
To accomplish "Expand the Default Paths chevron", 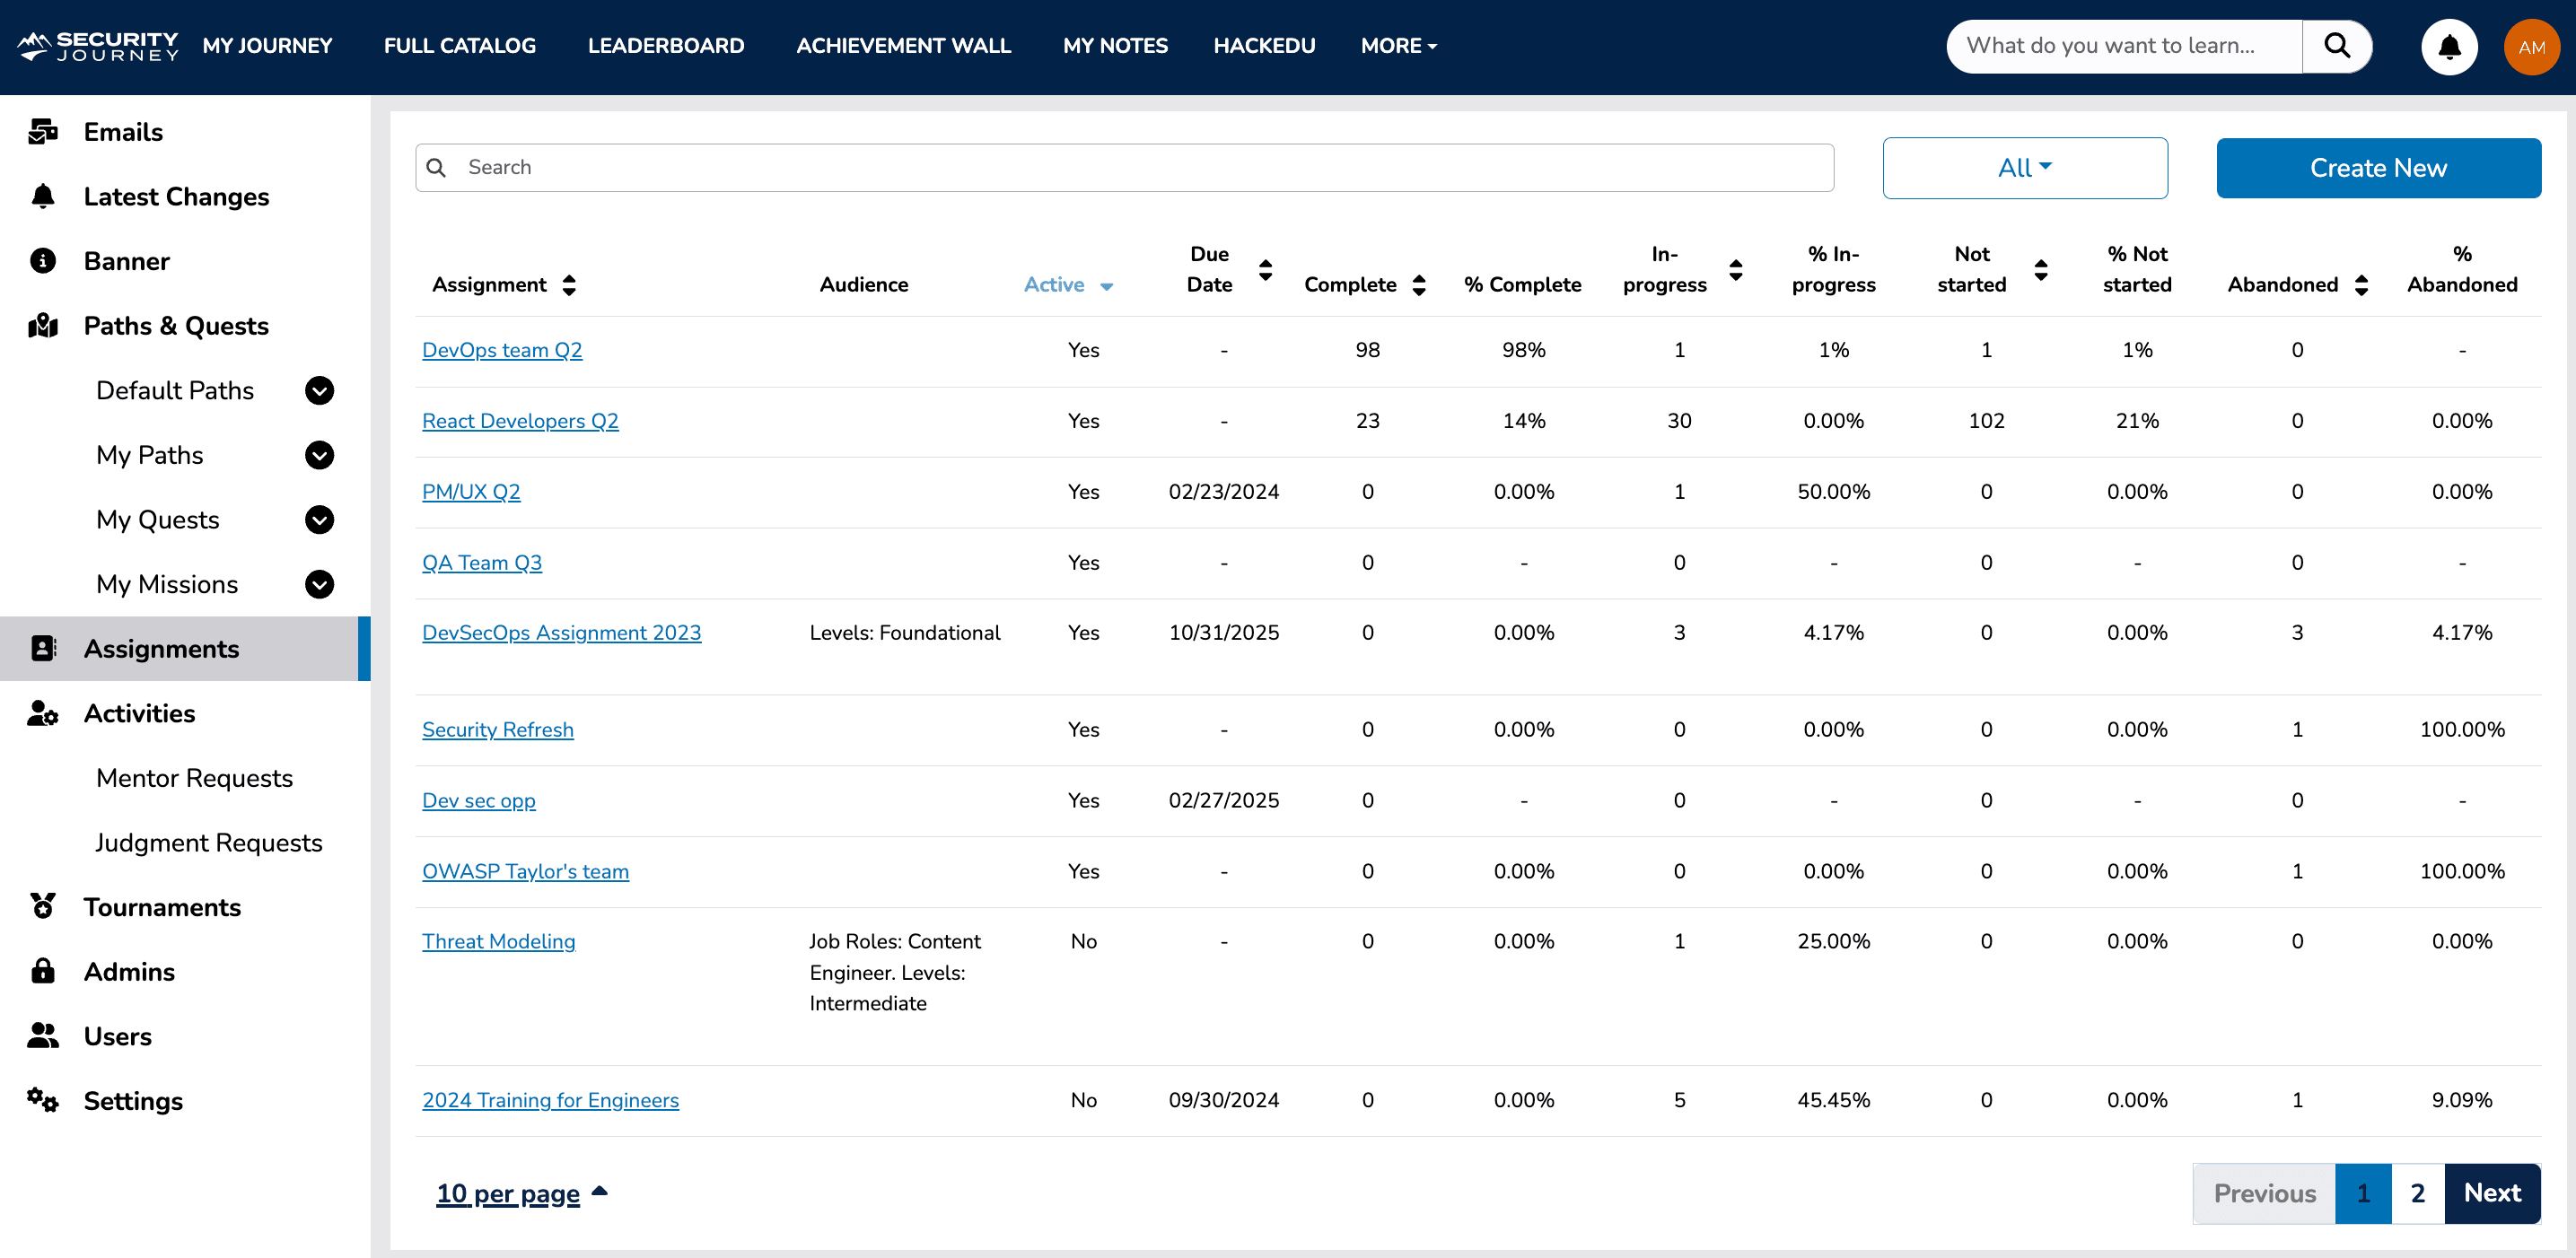I will pos(319,391).
